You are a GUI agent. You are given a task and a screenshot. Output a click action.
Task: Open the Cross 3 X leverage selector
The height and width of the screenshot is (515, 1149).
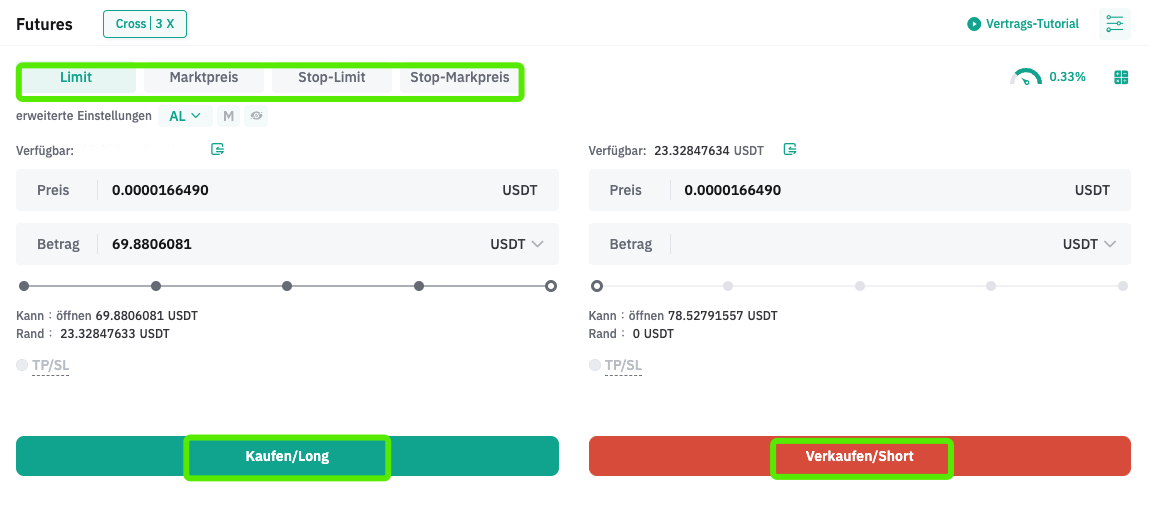(145, 23)
